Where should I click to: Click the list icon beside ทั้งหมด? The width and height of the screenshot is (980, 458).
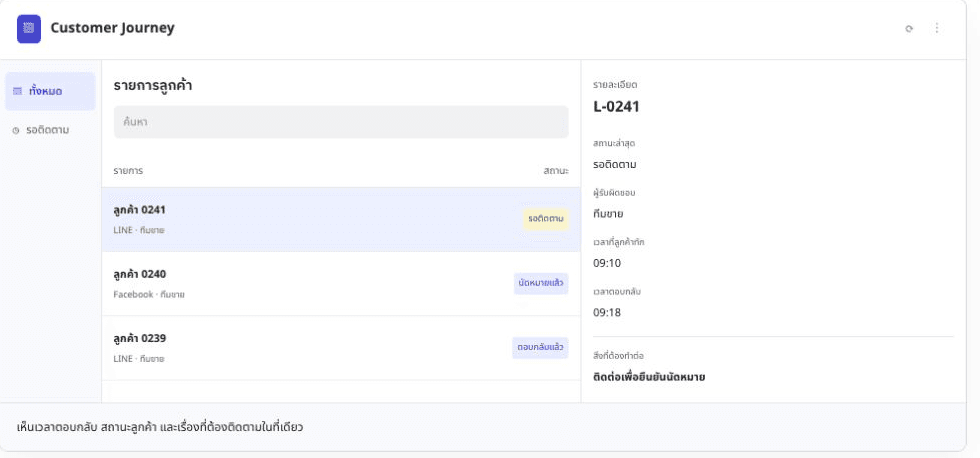tap(18, 91)
